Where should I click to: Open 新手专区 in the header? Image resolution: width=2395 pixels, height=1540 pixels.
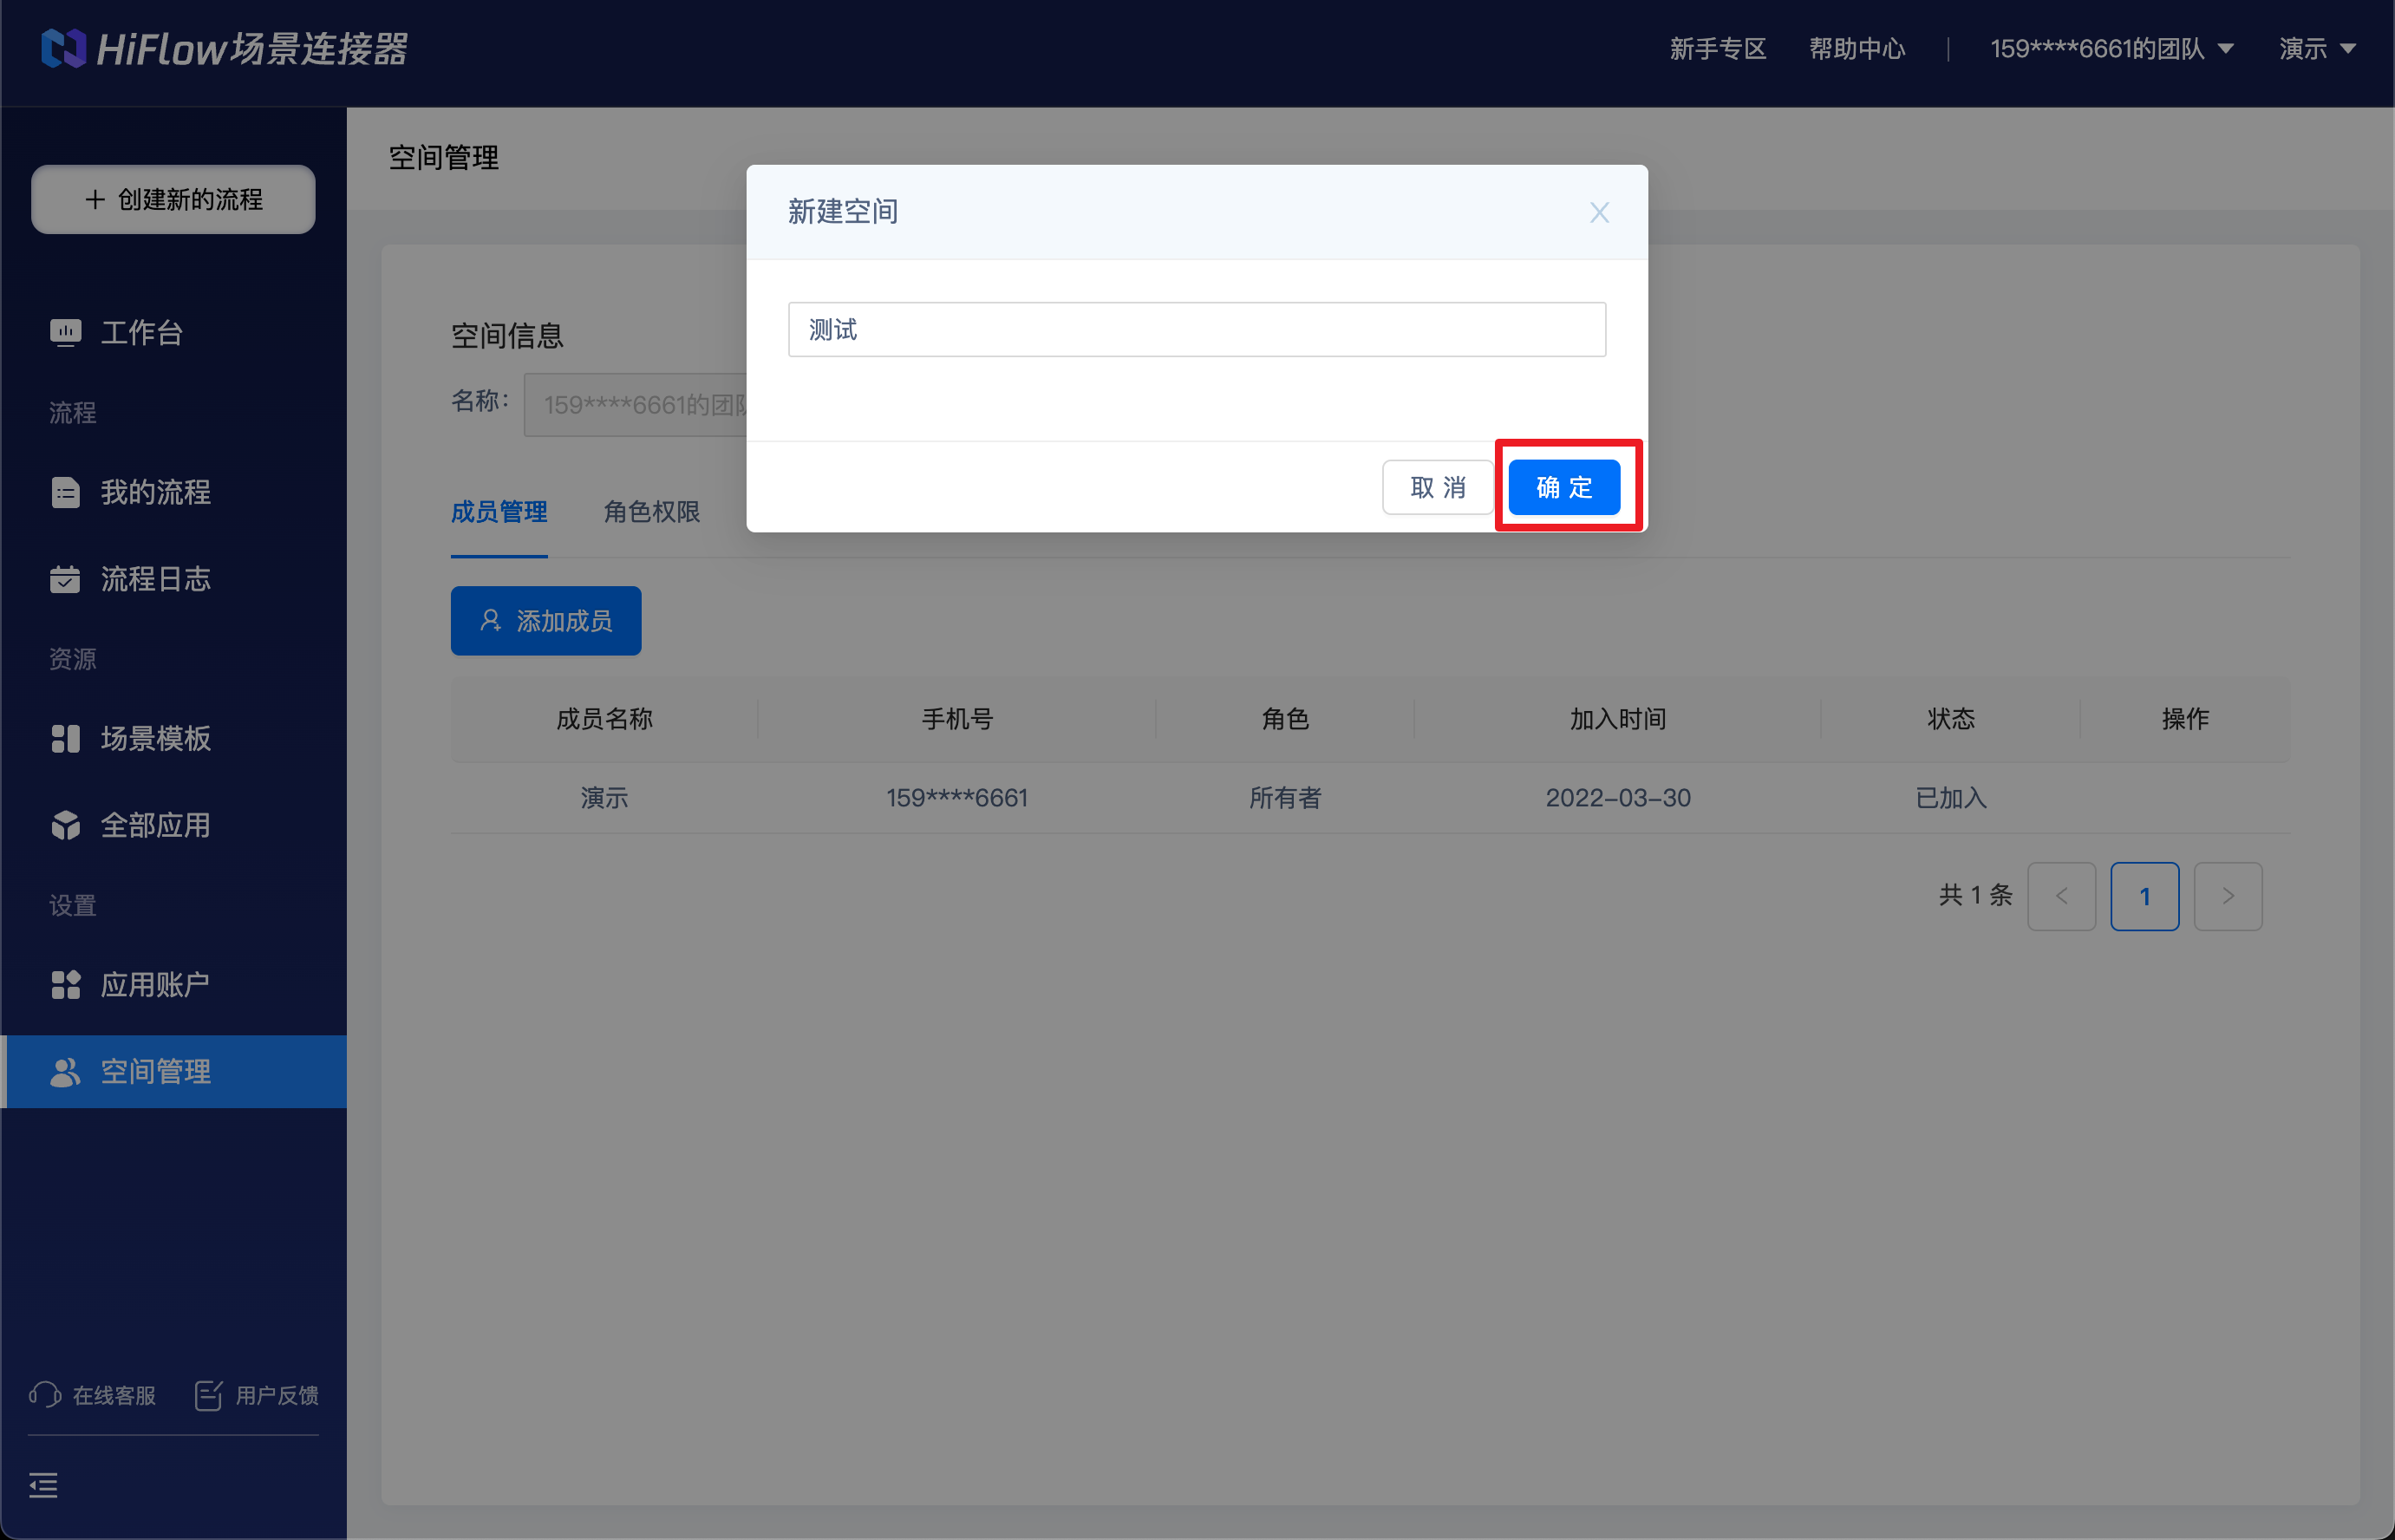tap(1717, 48)
